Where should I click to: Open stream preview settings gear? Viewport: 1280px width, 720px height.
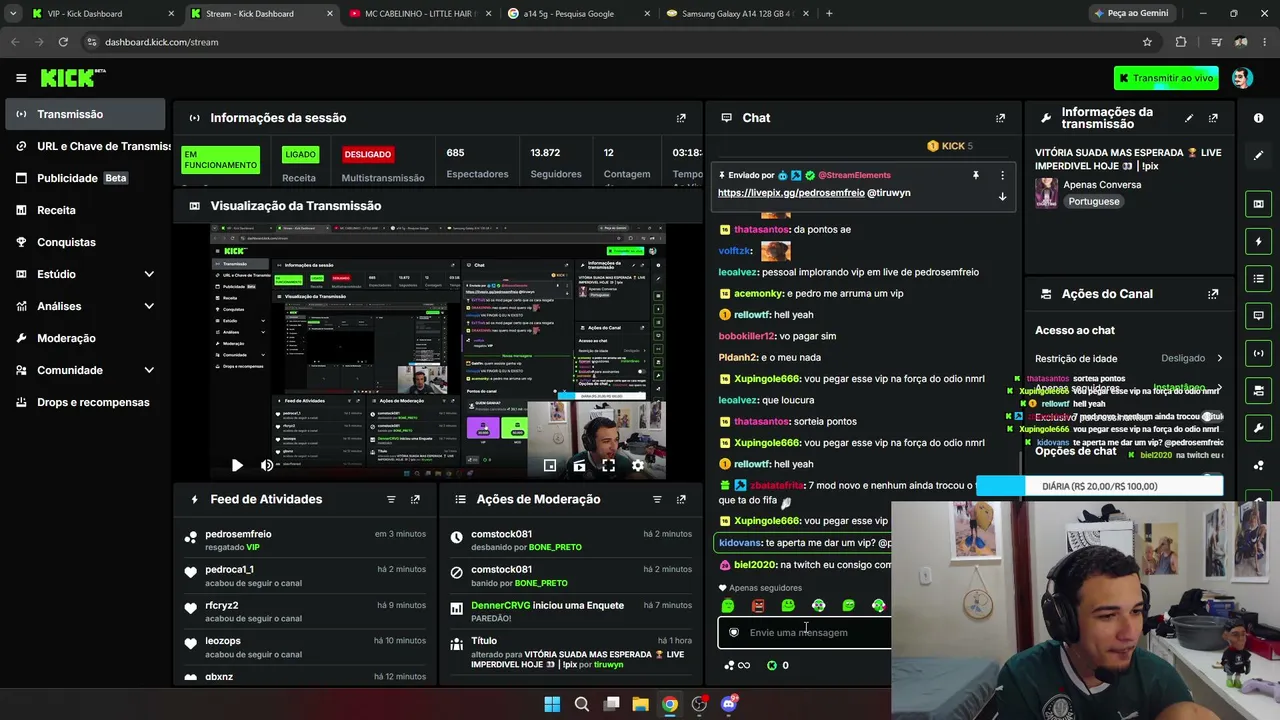coord(638,465)
